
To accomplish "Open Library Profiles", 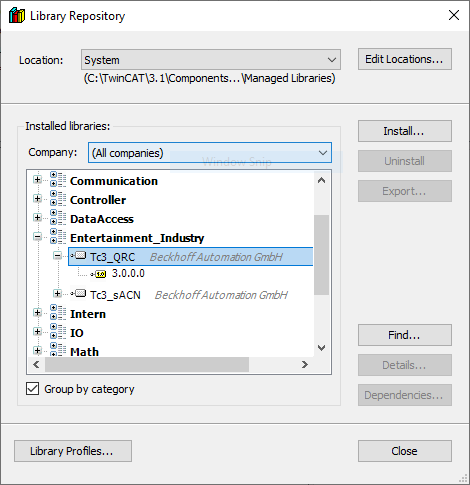I will (x=73, y=451).
